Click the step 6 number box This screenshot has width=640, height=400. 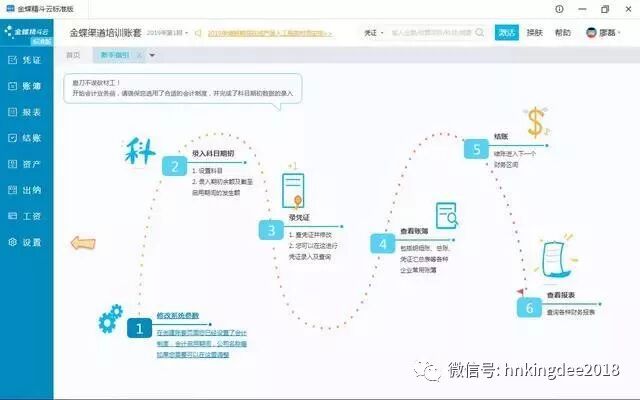pyautogui.click(x=529, y=307)
